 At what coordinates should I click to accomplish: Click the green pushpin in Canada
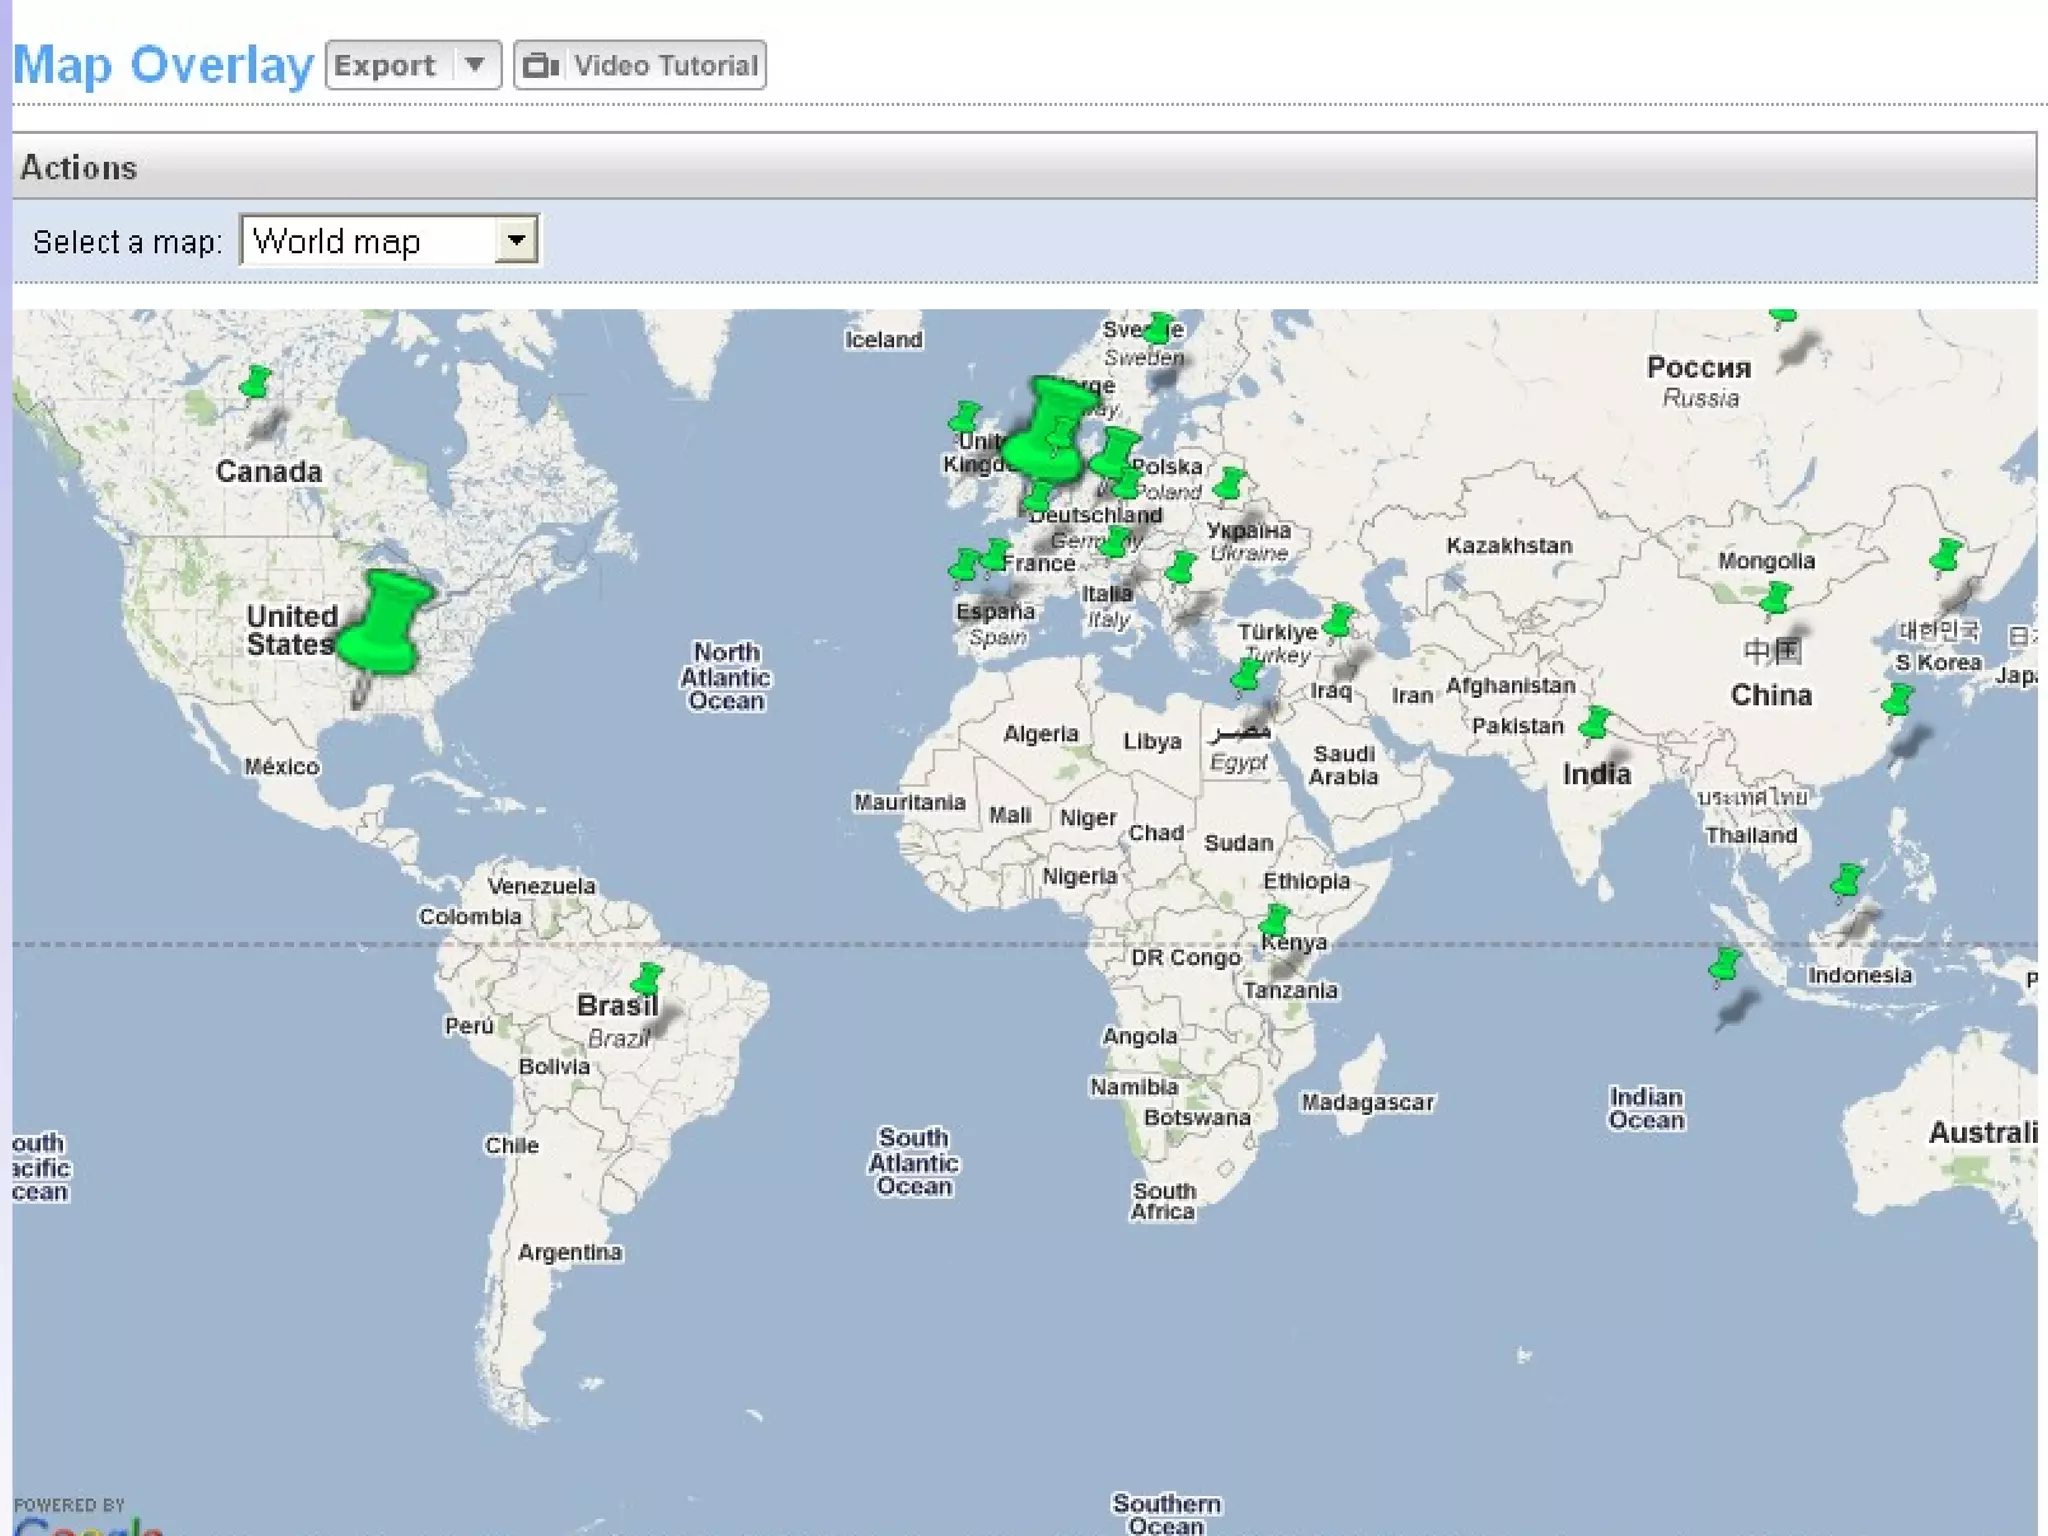click(256, 382)
